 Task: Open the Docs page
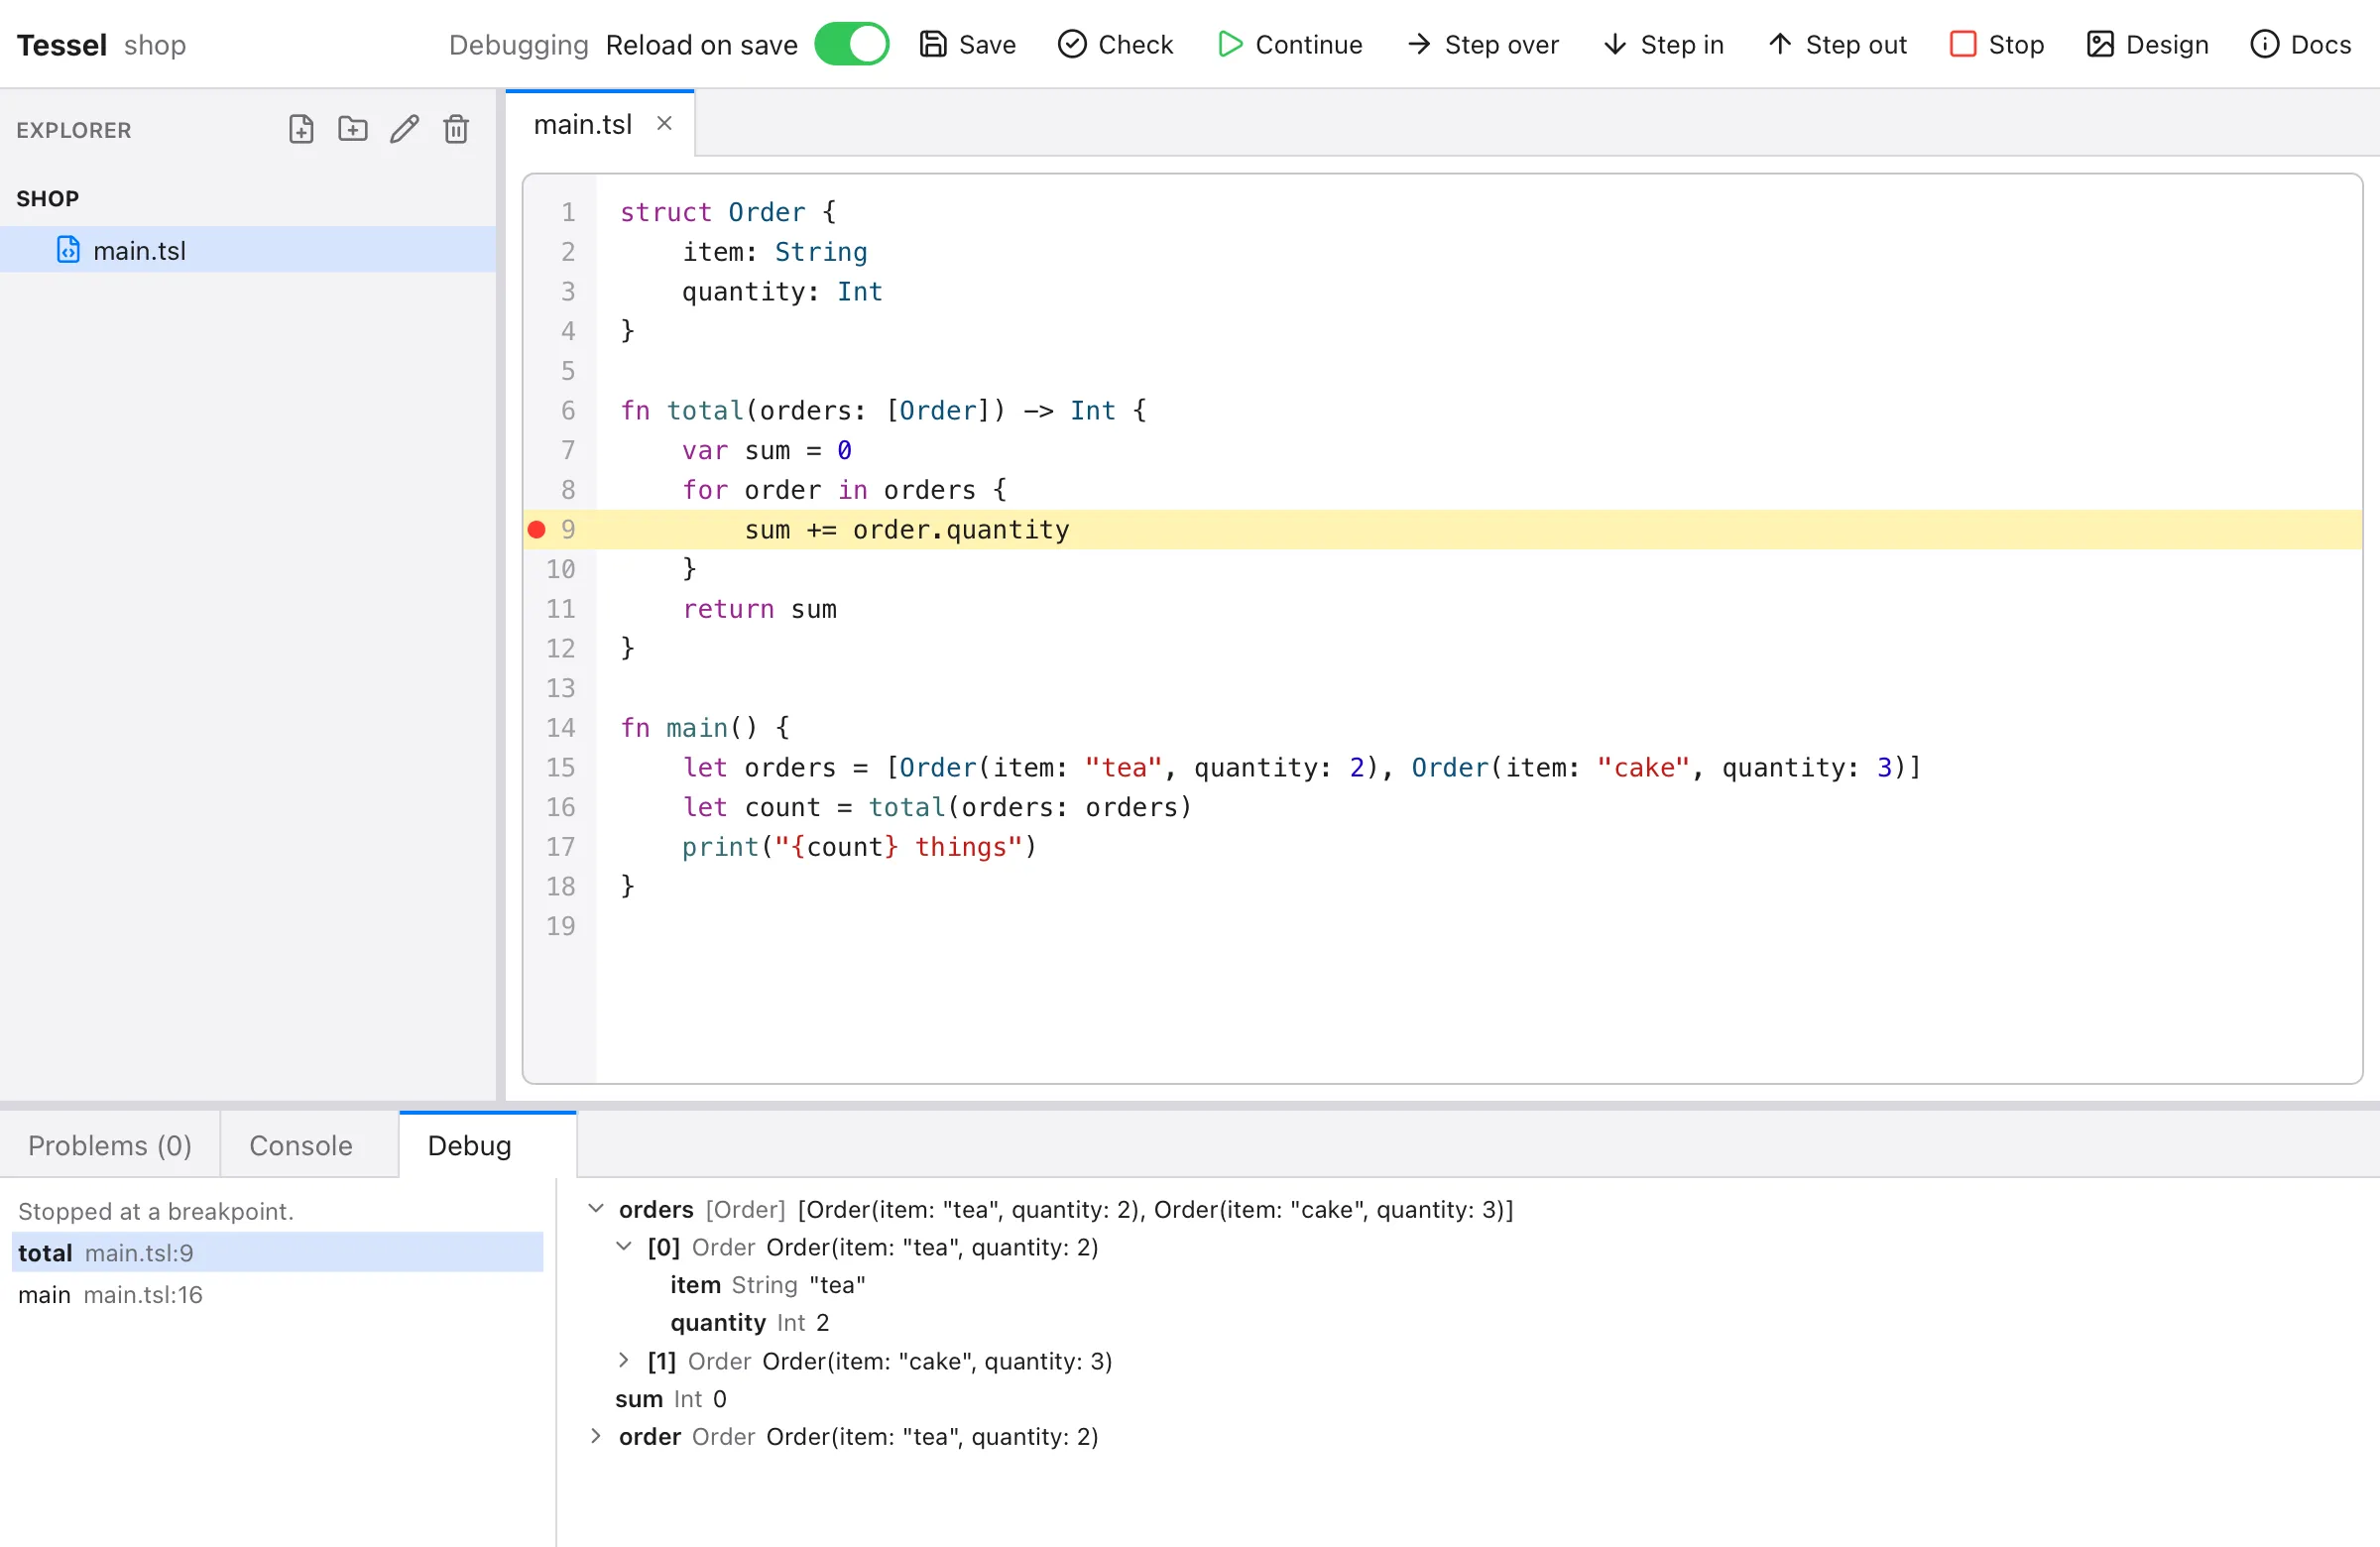[x=2300, y=44]
